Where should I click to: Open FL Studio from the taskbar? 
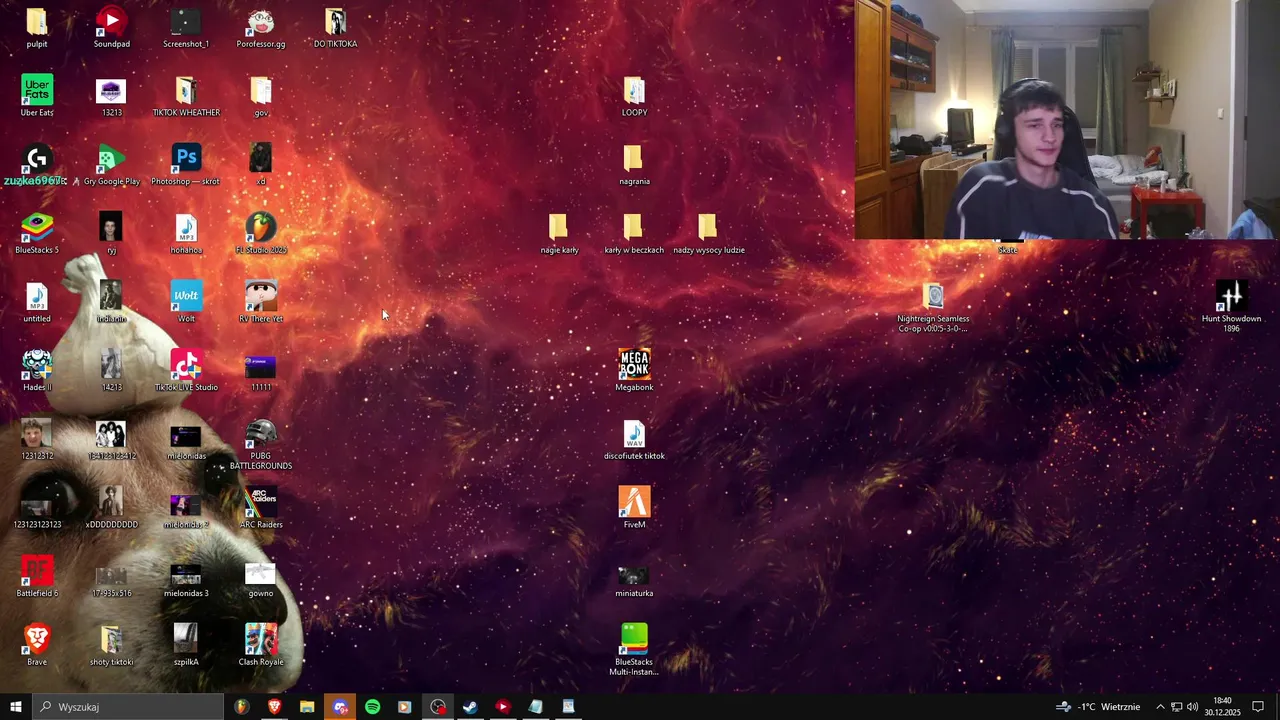(x=242, y=707)
